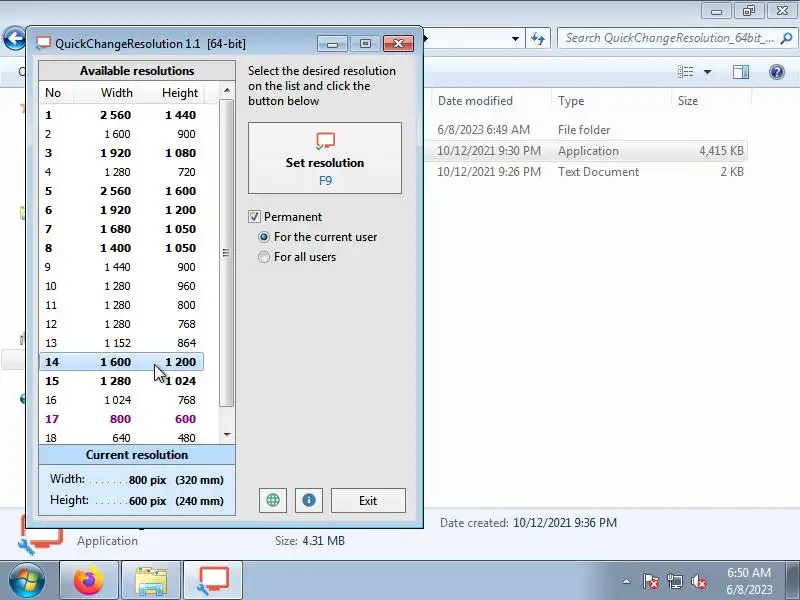Select resolution row 13 1152 x 864

tap(121, 343)
